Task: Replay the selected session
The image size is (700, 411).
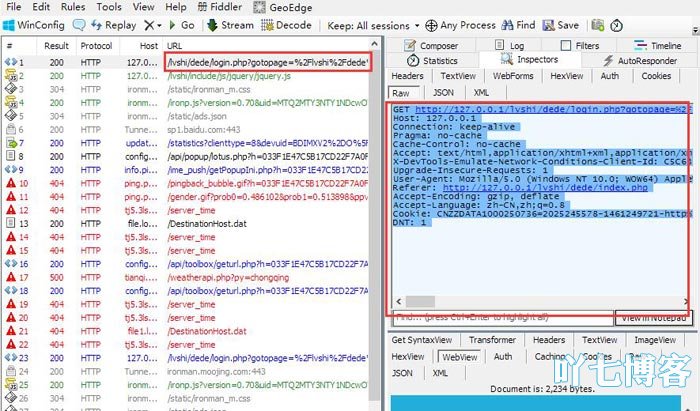Action: (113, 25)
